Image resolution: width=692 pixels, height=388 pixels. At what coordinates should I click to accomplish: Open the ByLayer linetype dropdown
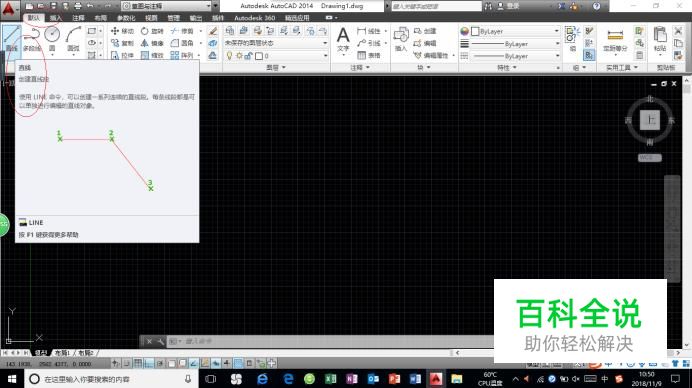[x=515, y=56]
